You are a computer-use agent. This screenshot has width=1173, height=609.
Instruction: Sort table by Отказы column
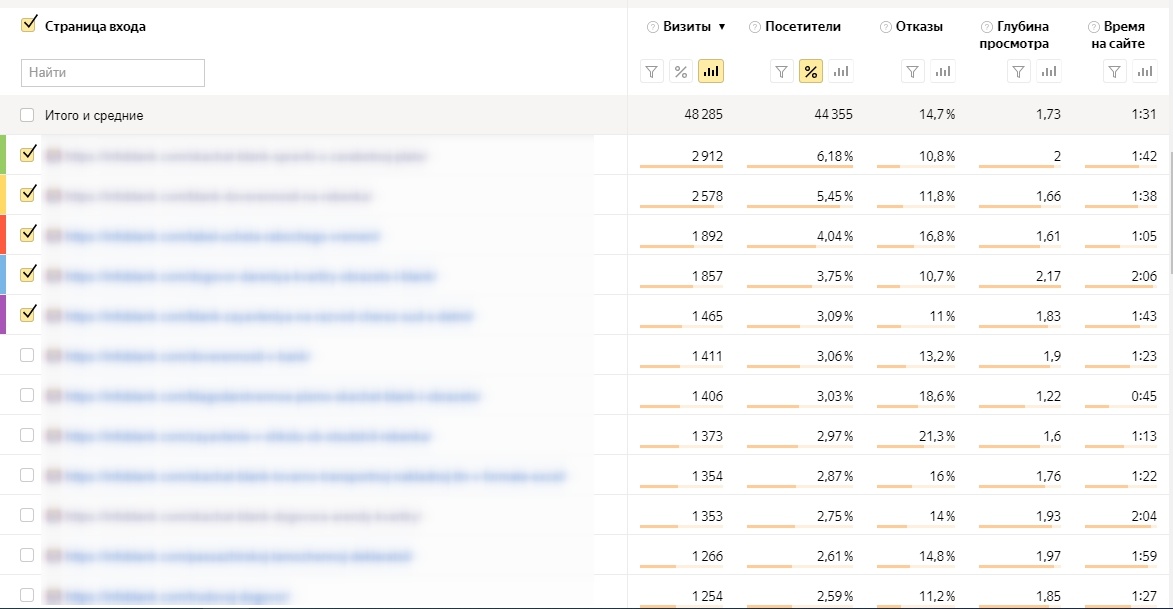pos(919,27)
